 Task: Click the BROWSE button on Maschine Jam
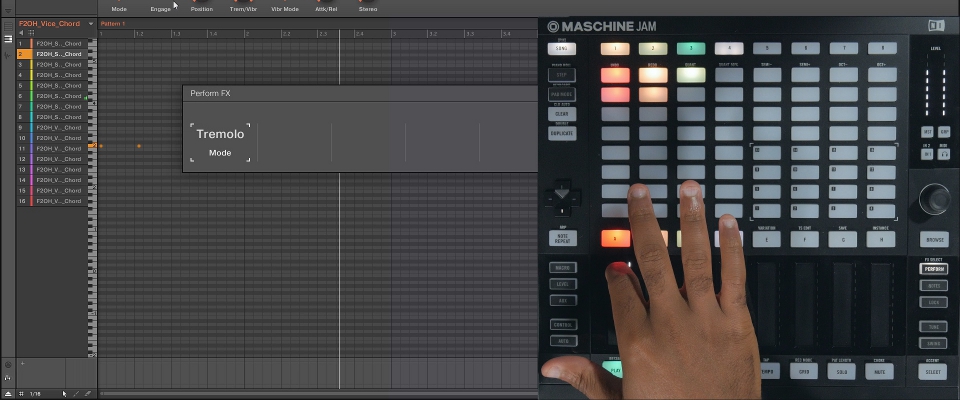tap(934, 240)
